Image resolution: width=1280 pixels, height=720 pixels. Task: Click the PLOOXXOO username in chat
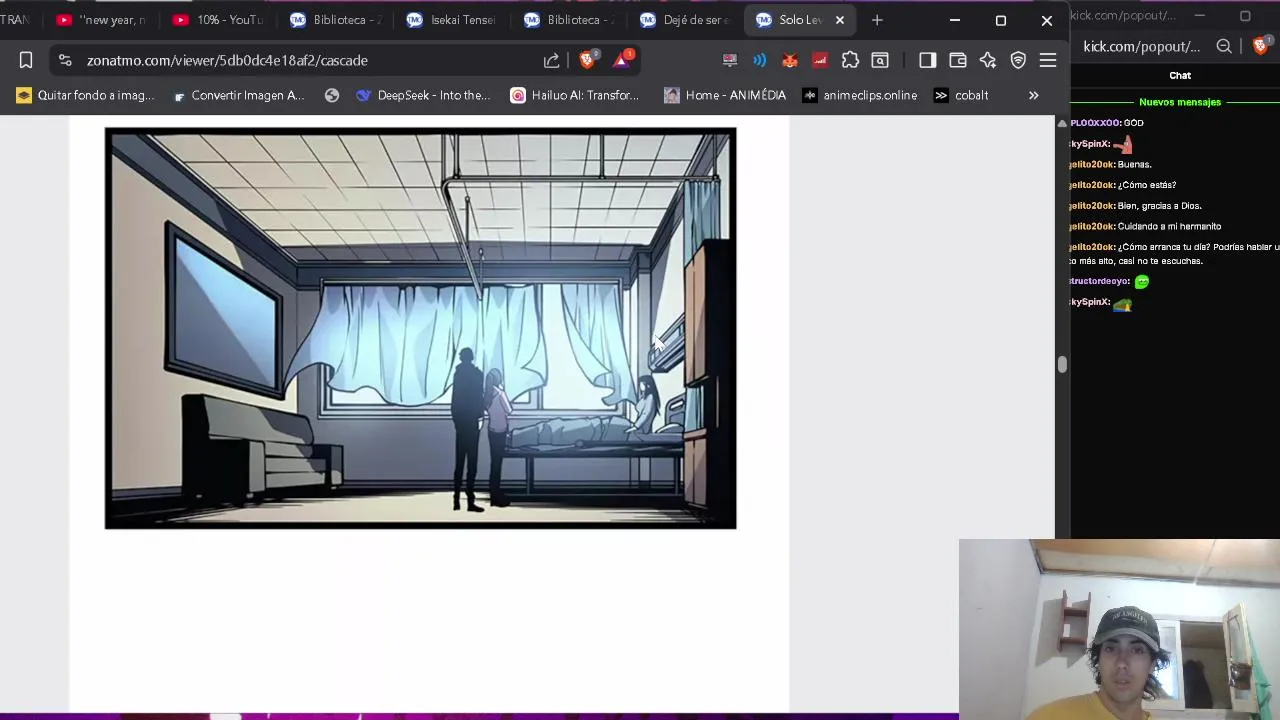click(1095, 123)
